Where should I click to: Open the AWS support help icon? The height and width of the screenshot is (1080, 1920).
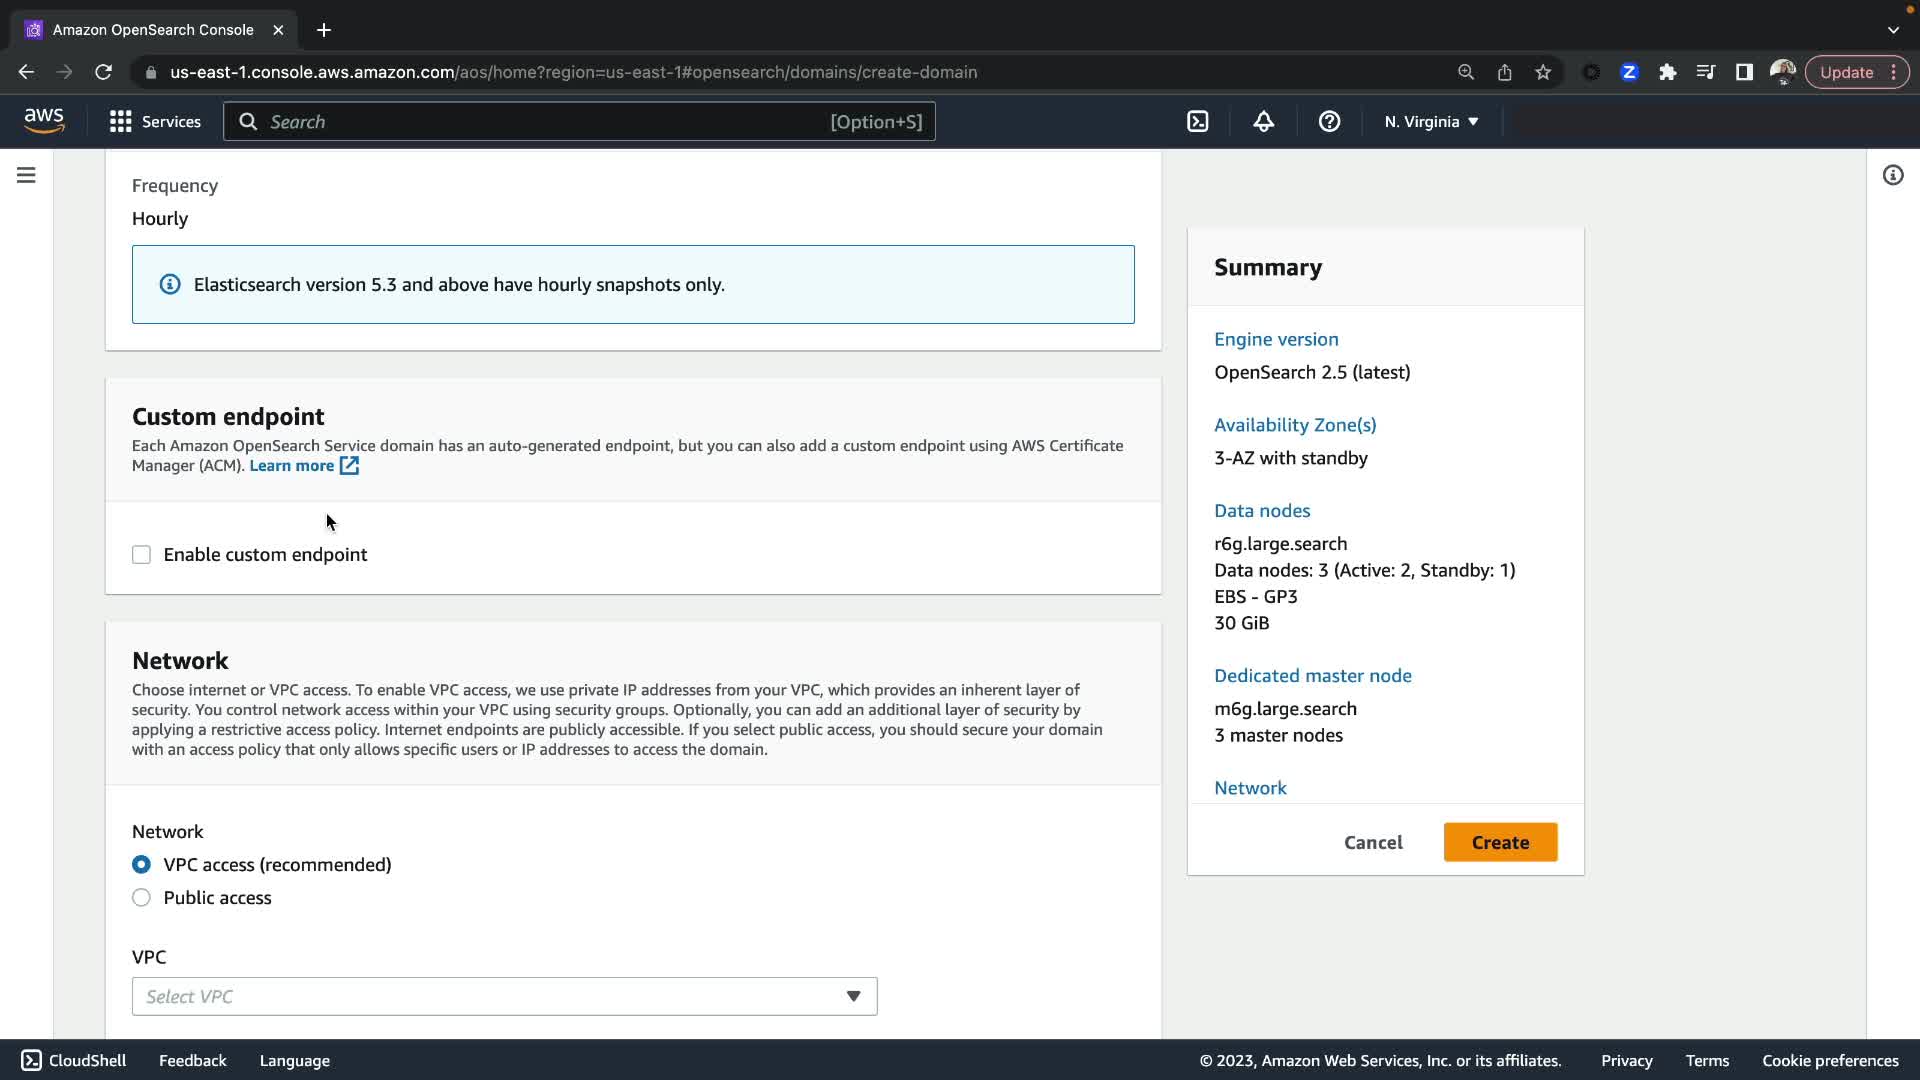click(x=1329, y=122)
